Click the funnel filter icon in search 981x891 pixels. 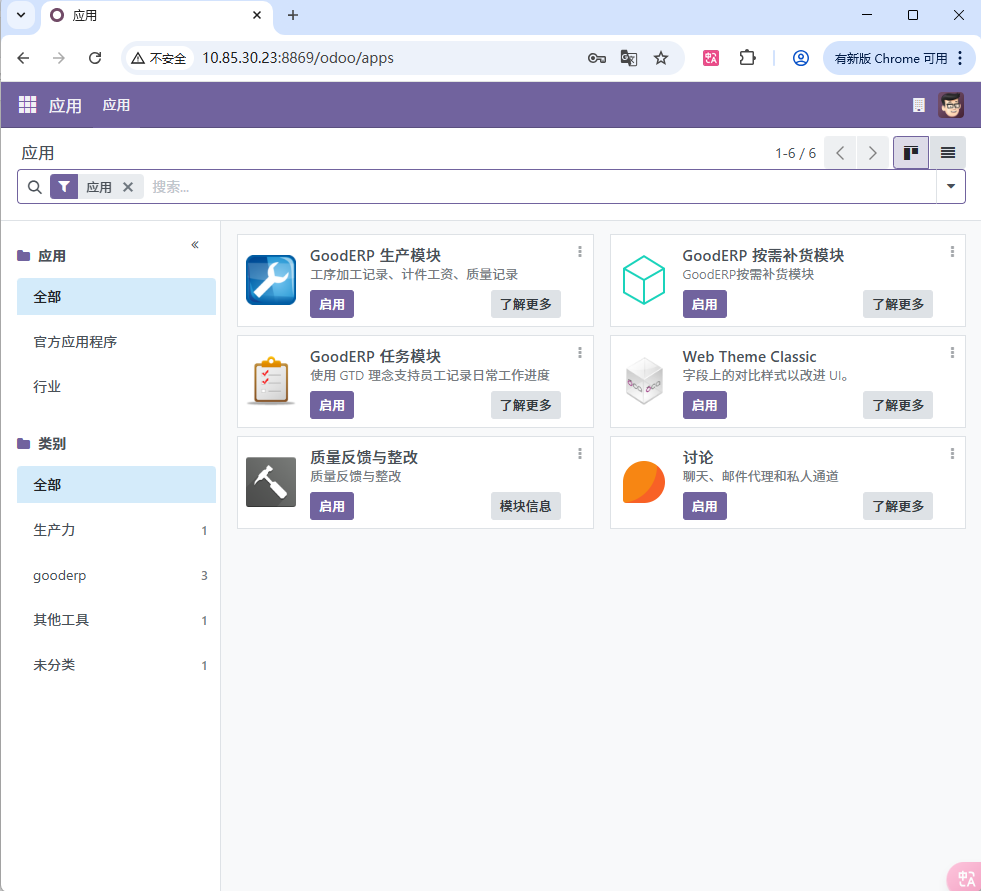[x=64, y=187]
